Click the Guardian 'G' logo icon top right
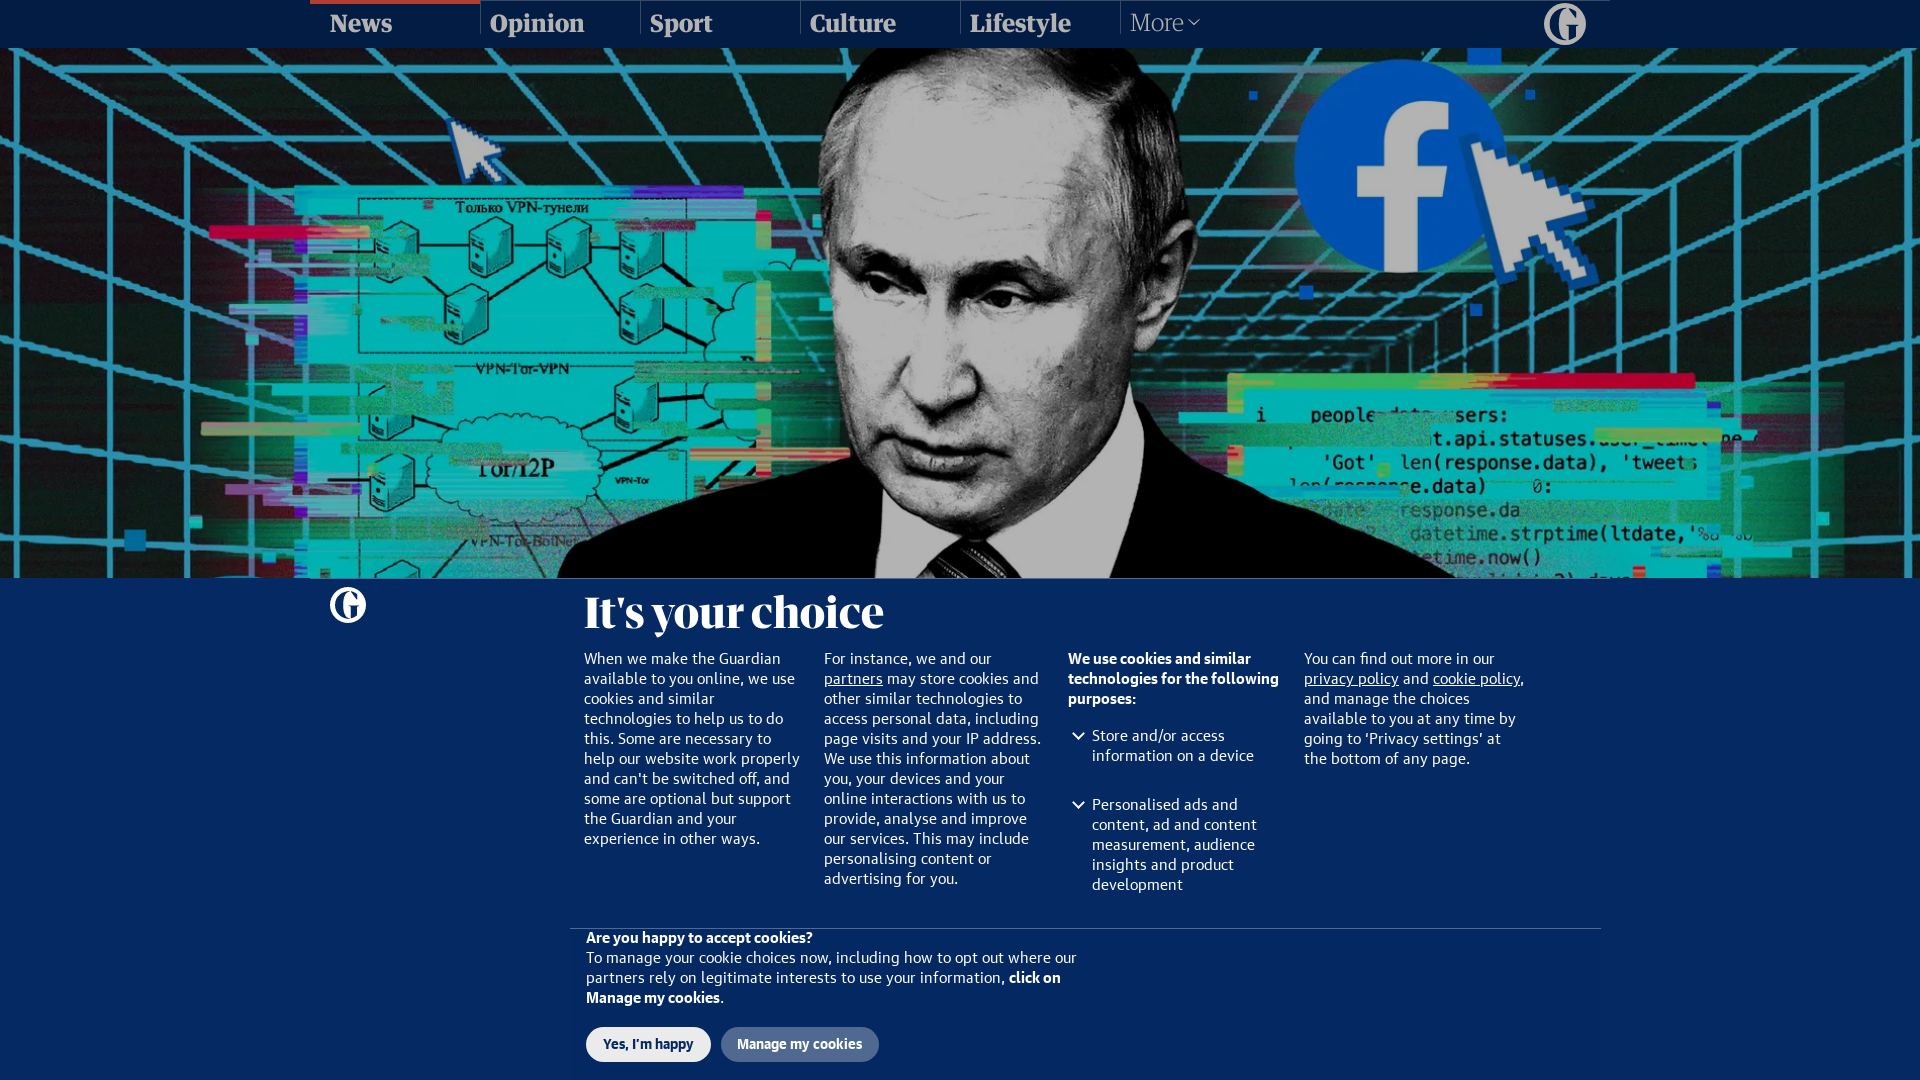The width and height of the screenshot is (1920, 1080). [1564, 24]
